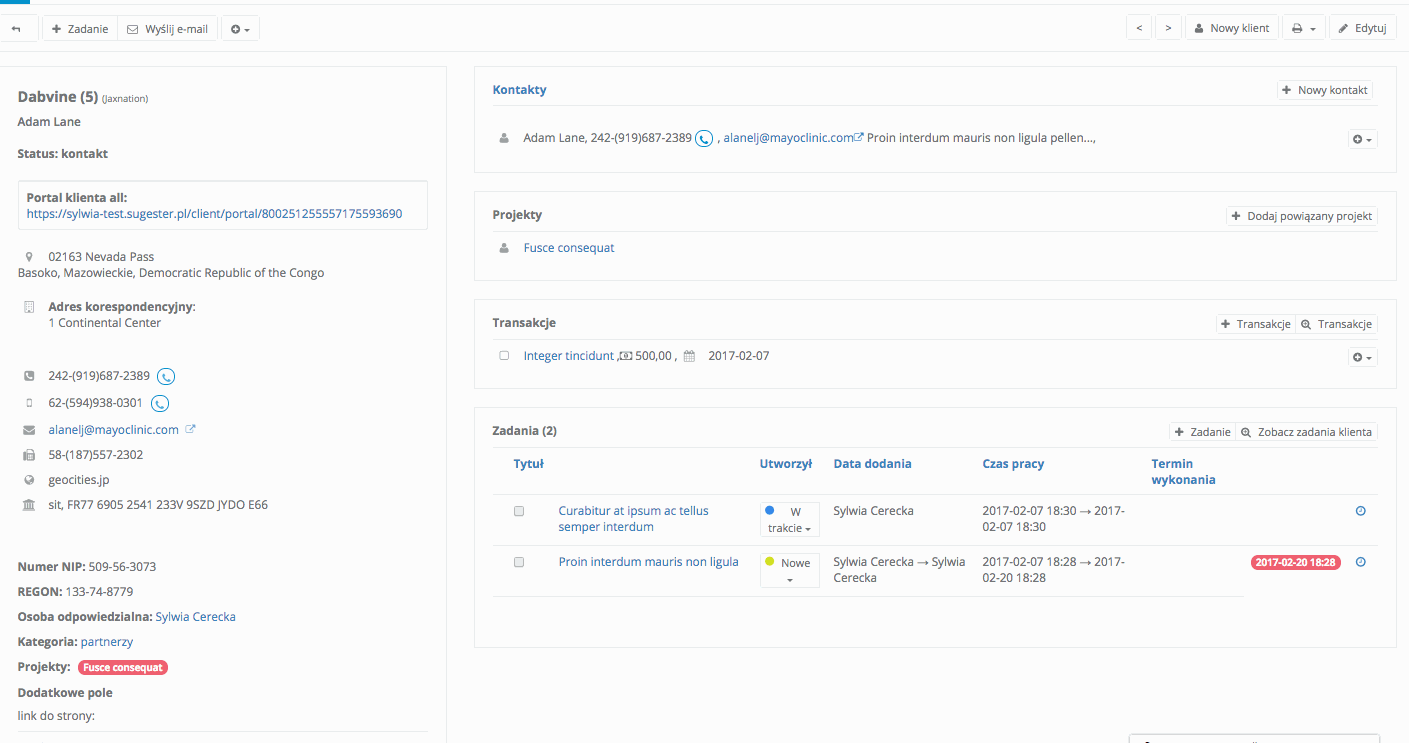Select the Proin interdum mauris task checkbox
The height and width of the screenshot is (743, 1409).
pos(518,562)
